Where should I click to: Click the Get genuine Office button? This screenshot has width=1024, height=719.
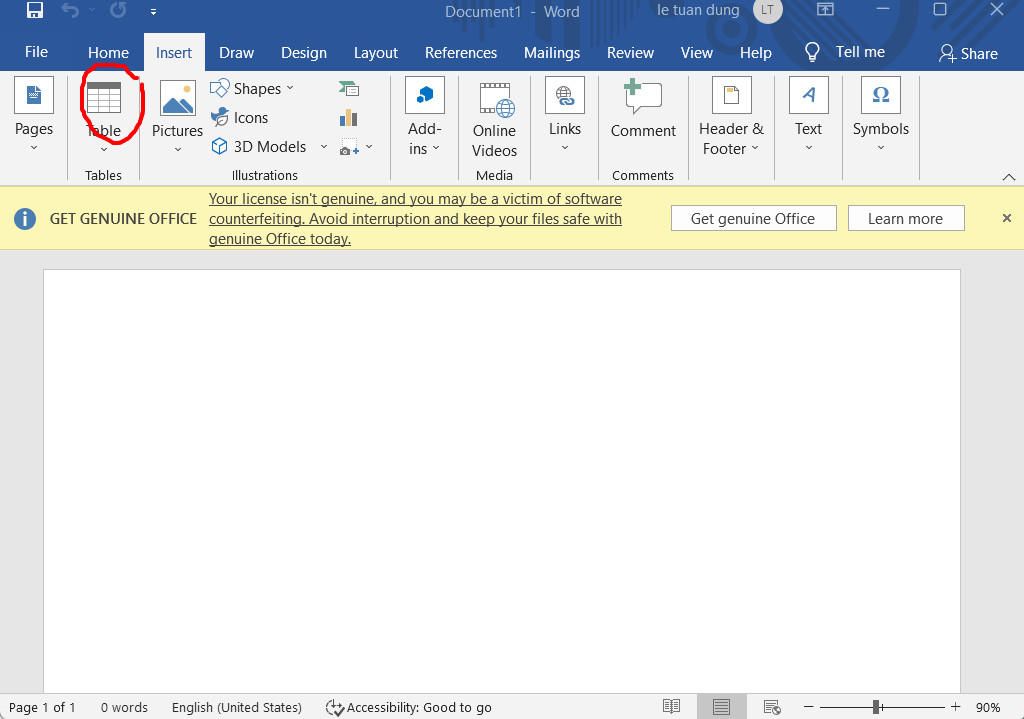pos(754,218)
